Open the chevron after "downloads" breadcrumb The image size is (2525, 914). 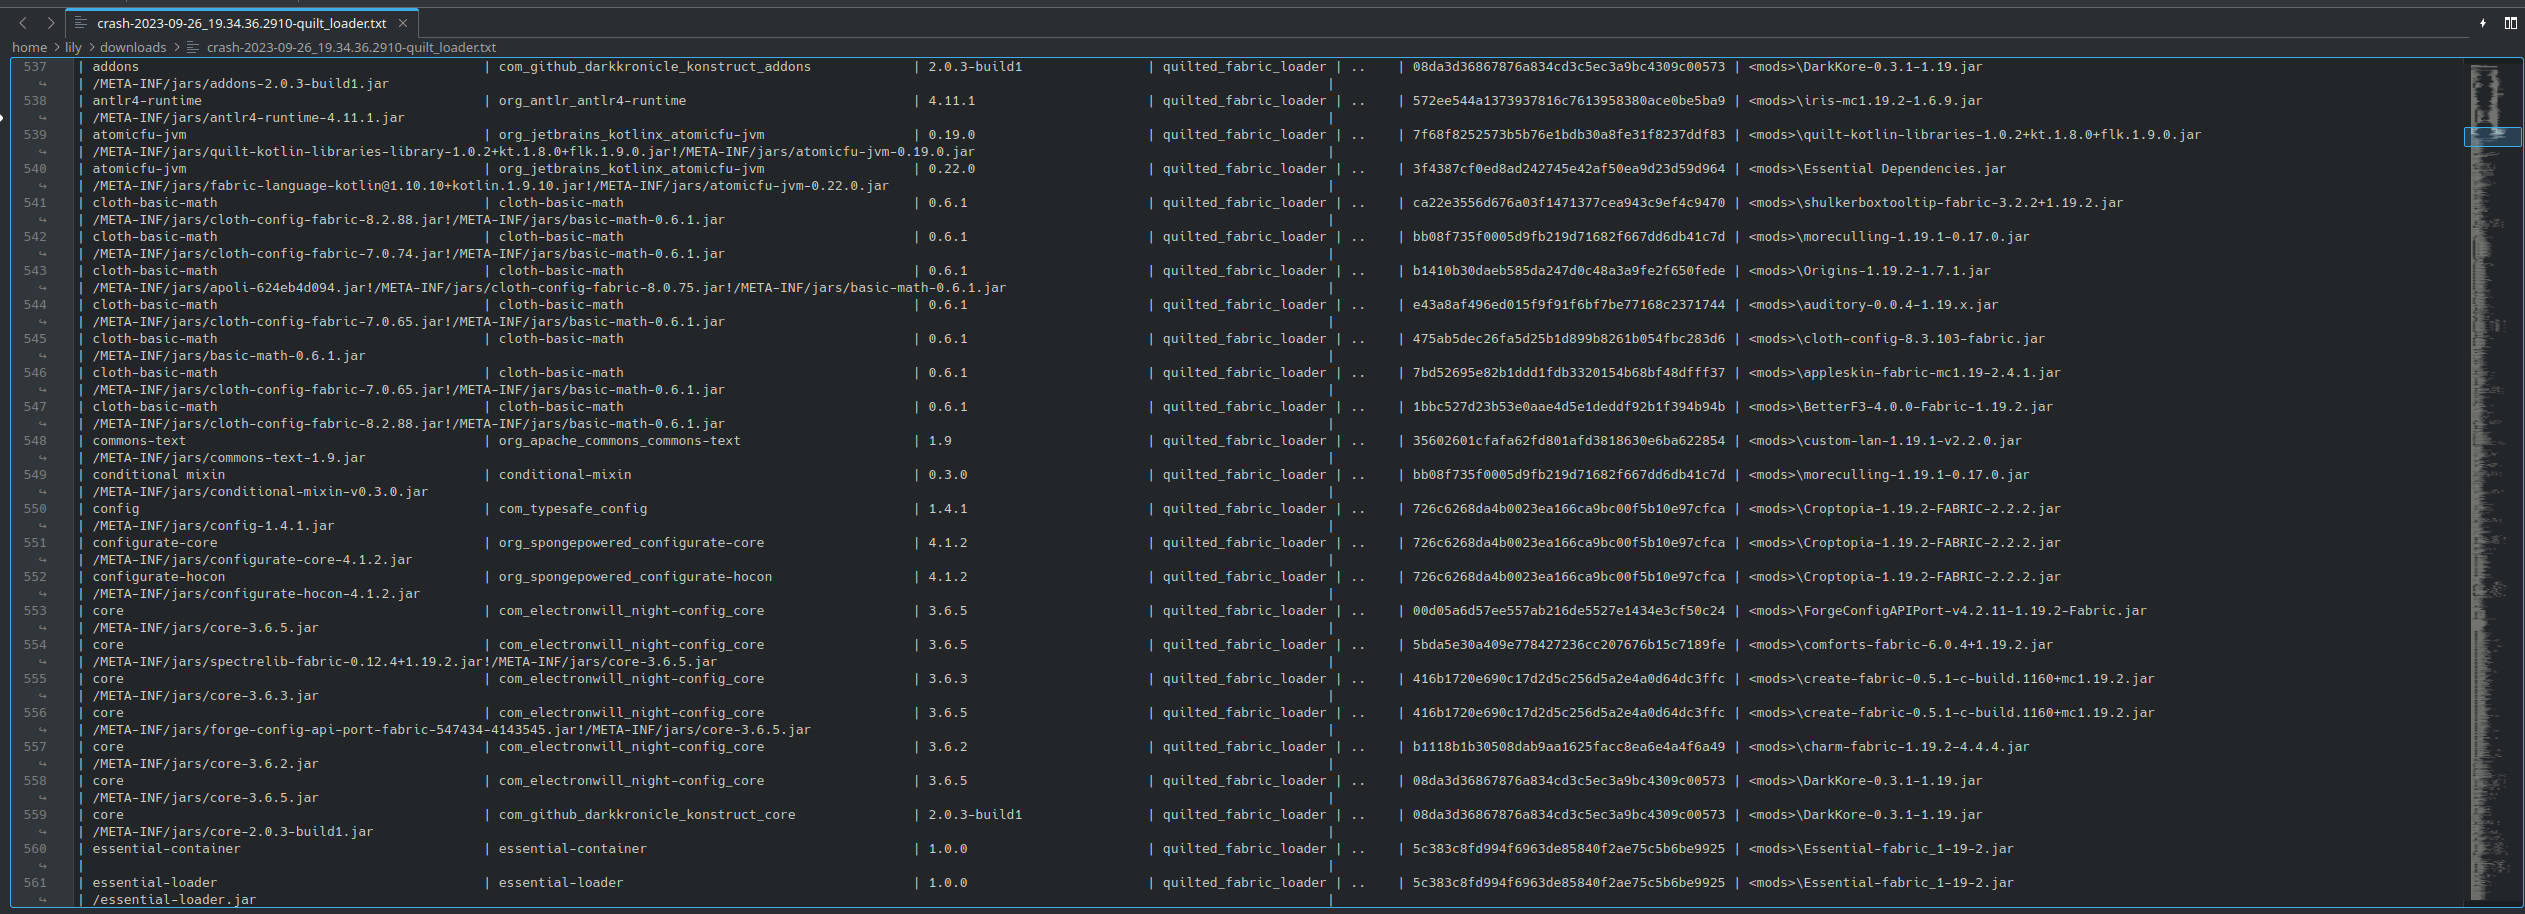point(176,47)
